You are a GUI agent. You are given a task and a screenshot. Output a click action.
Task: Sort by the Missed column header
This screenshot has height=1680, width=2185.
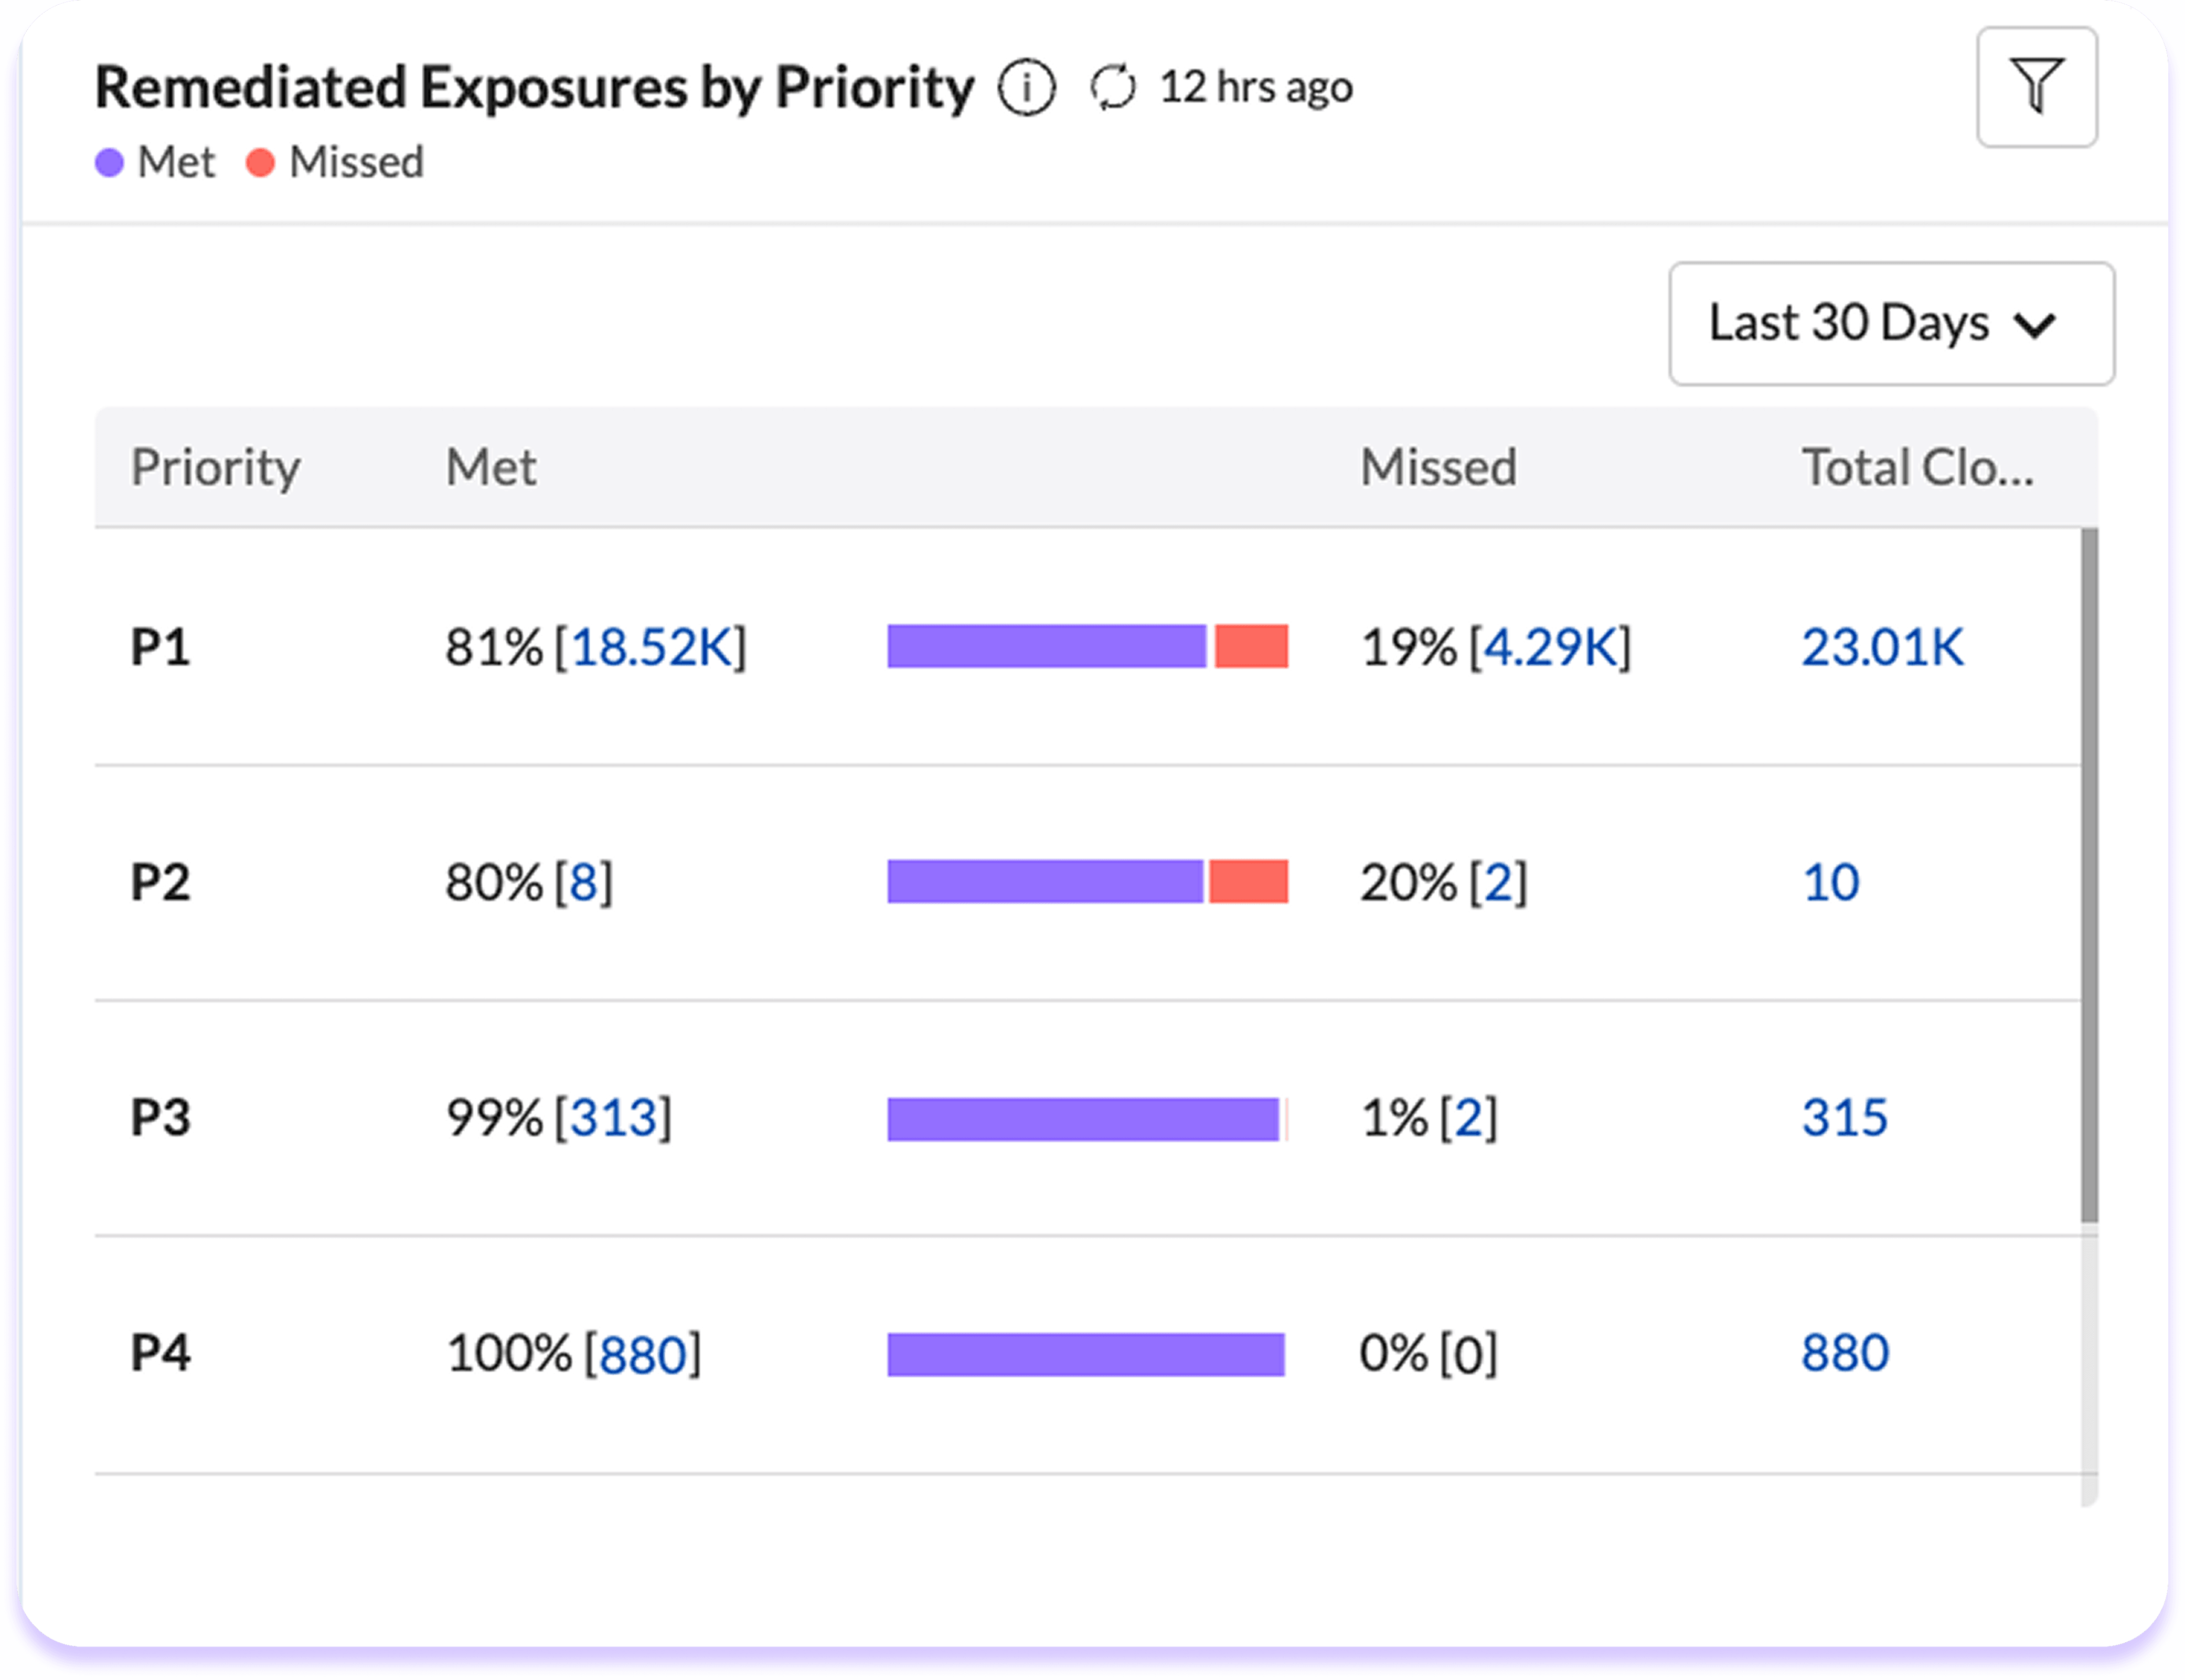(x=1437, y=467)
